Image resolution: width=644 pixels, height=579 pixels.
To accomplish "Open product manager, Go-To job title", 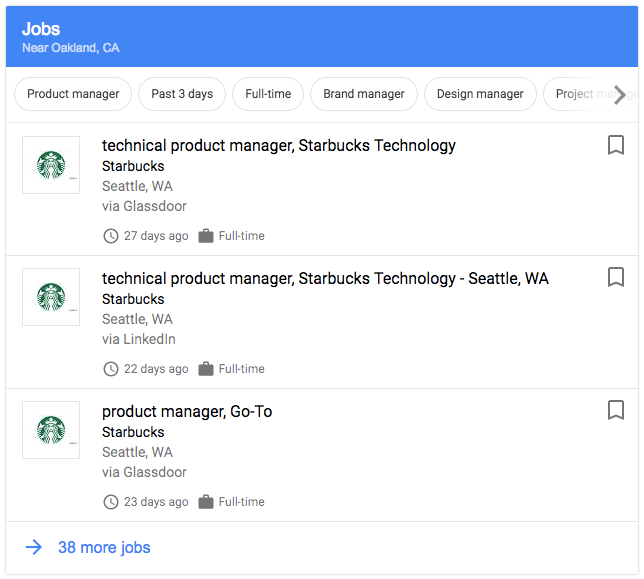I will (187, 411).
